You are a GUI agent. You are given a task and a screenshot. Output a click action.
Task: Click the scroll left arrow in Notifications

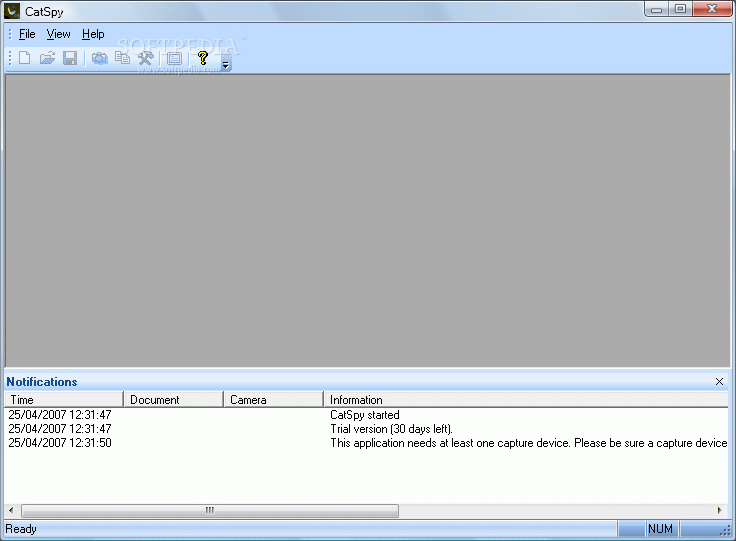click(11, 510)
